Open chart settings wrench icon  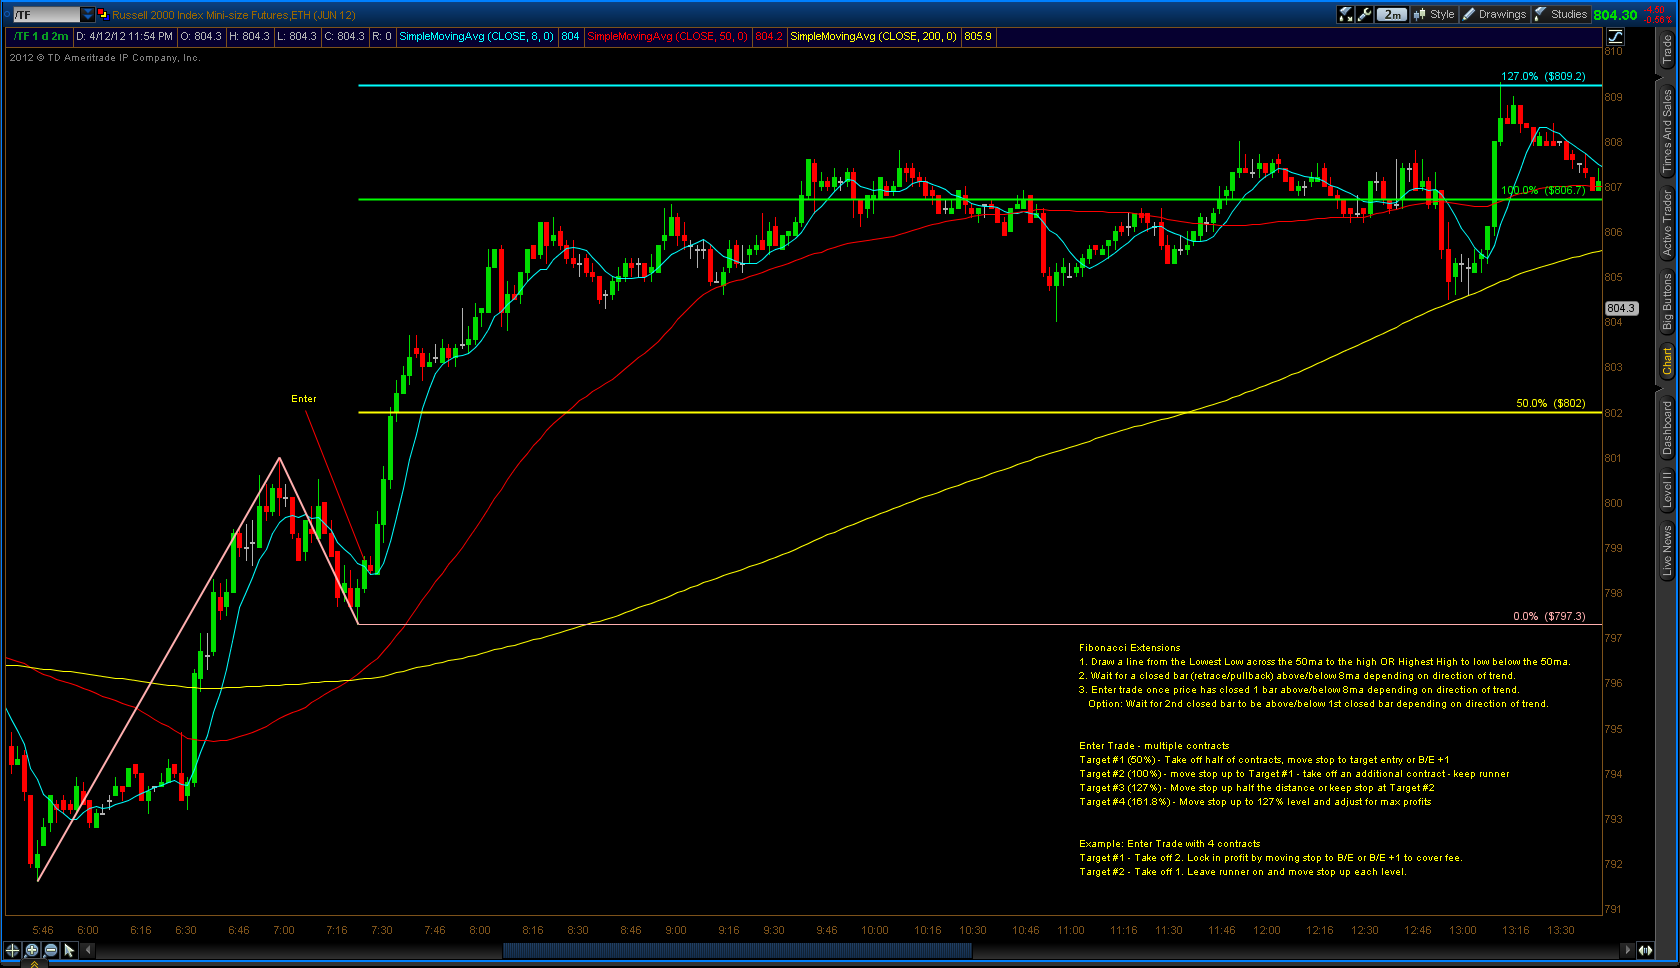(x=1365, y=14)
